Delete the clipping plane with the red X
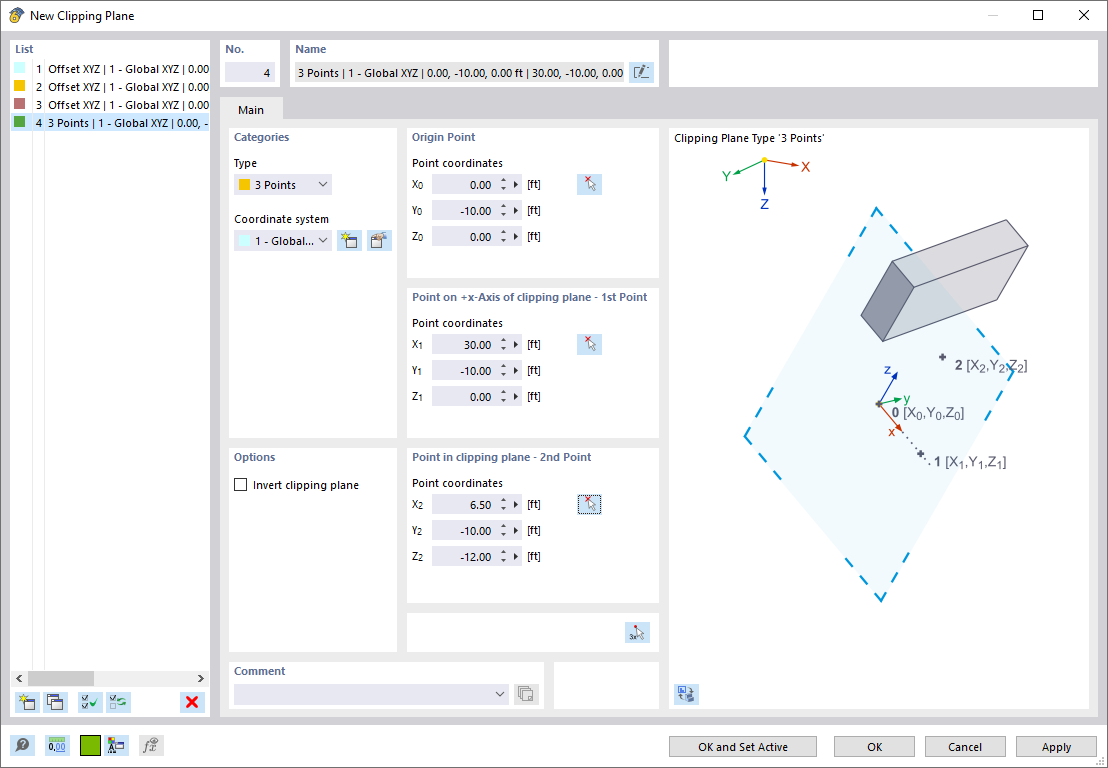 [191, 702]
